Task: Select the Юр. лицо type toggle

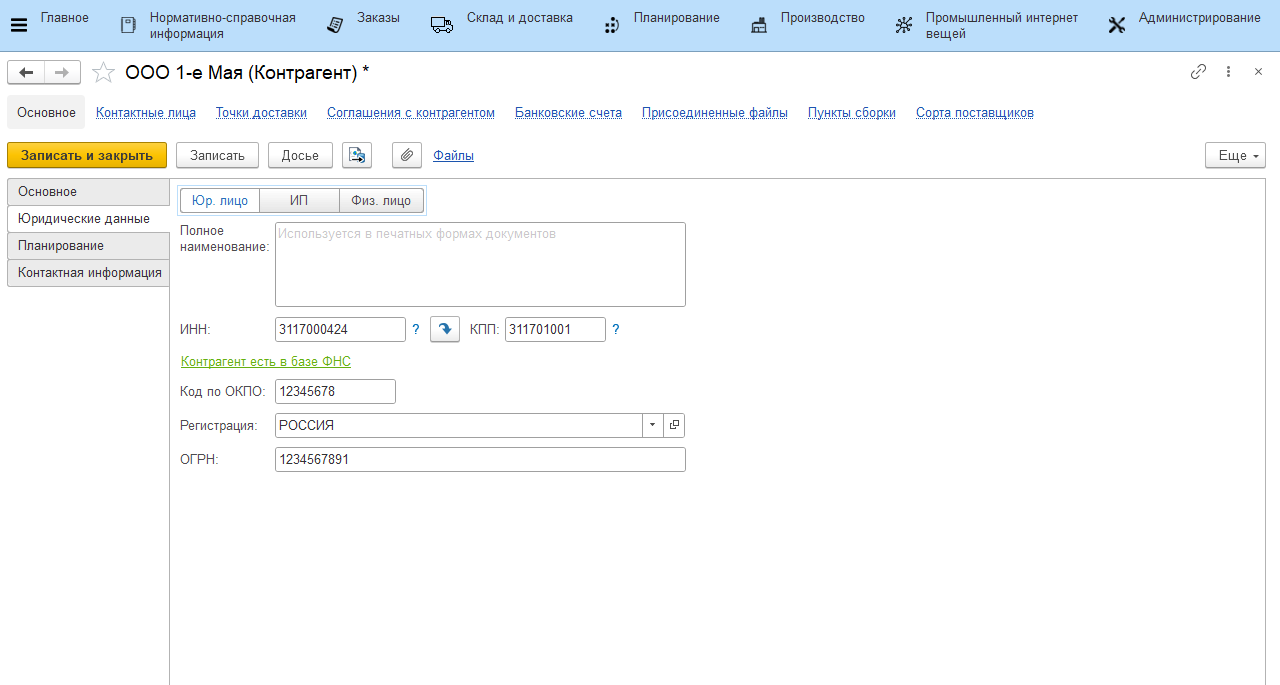Action: (220, 200)
